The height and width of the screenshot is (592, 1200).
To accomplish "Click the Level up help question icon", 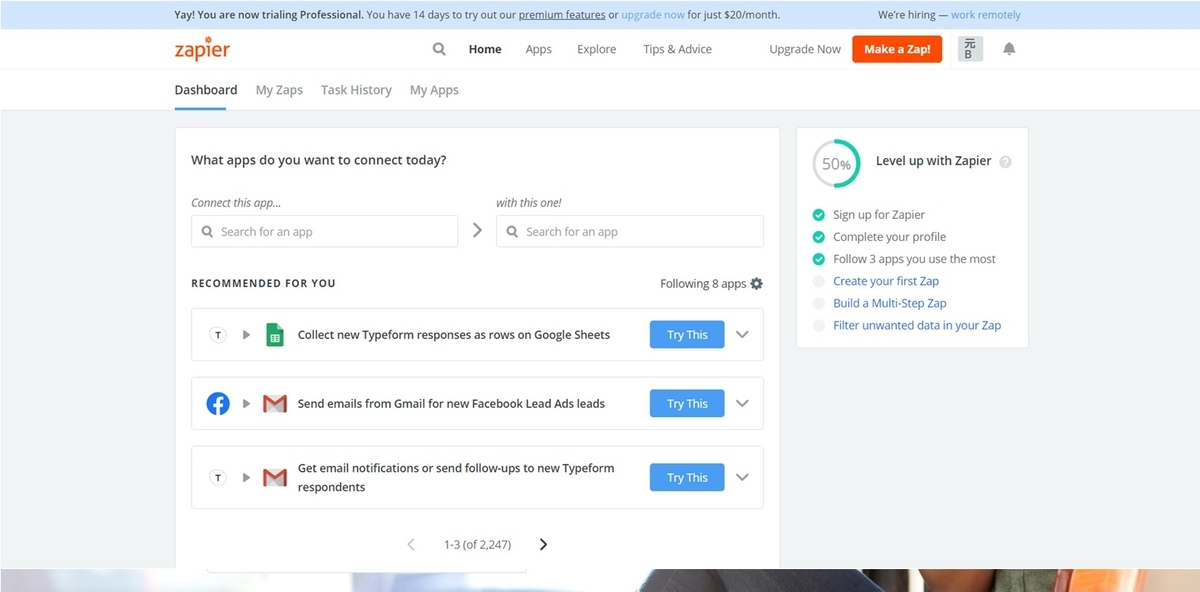I will (x=1005, y=162).
